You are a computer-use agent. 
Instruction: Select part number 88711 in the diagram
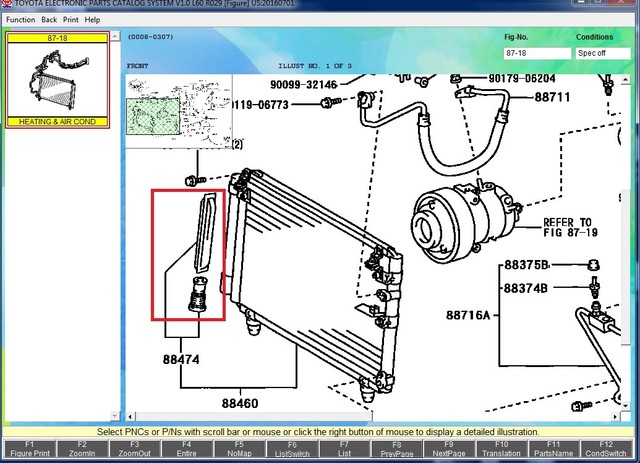(552, 97)
